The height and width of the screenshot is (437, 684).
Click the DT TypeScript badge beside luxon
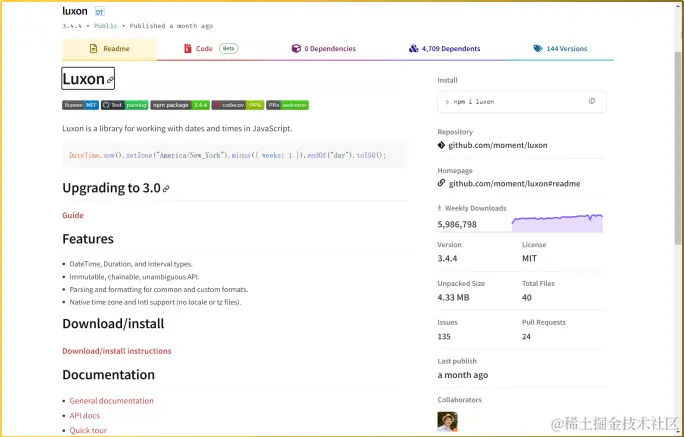pyautogui.click(x=100, y=12)
